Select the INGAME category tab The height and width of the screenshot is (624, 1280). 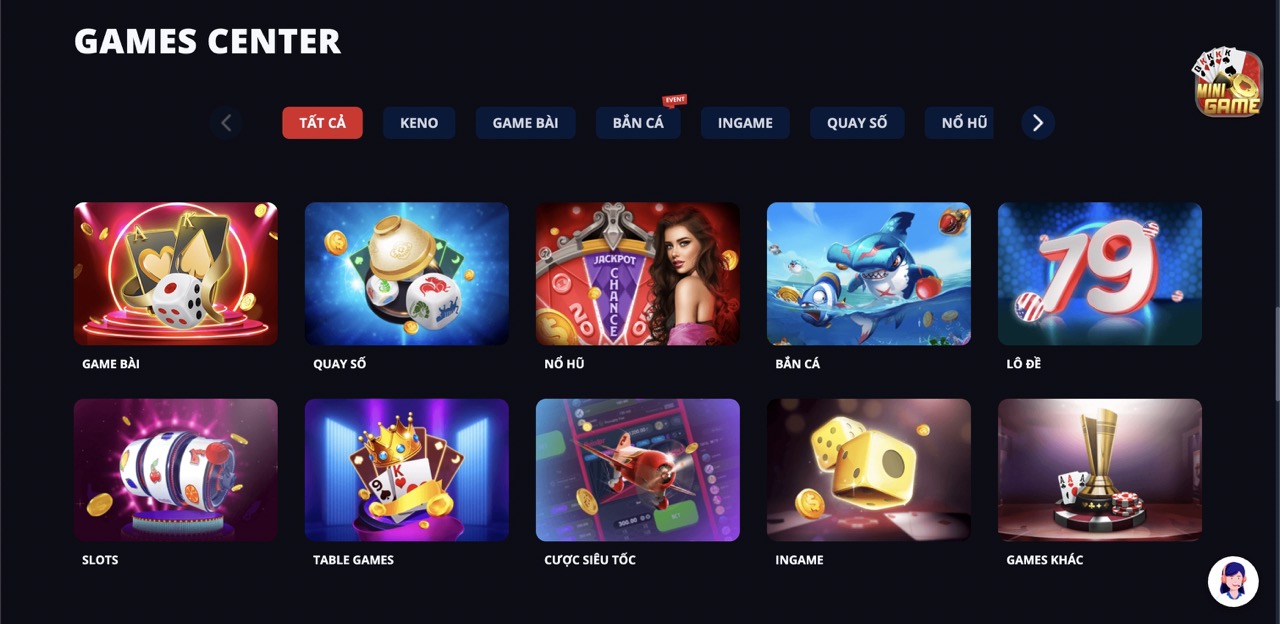(x=745, y=123)
